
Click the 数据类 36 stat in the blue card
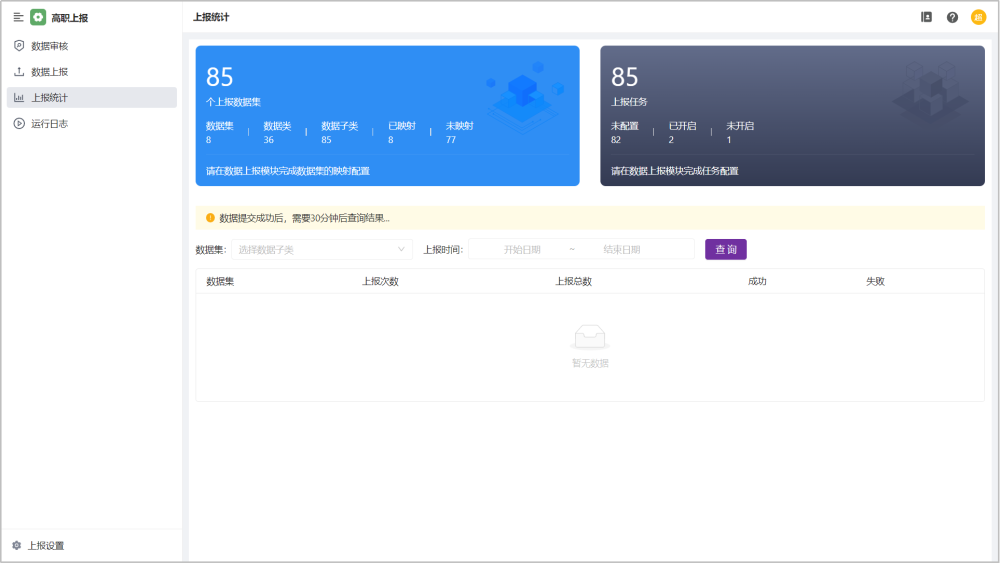pyautogui.click(x=277, y=133)
